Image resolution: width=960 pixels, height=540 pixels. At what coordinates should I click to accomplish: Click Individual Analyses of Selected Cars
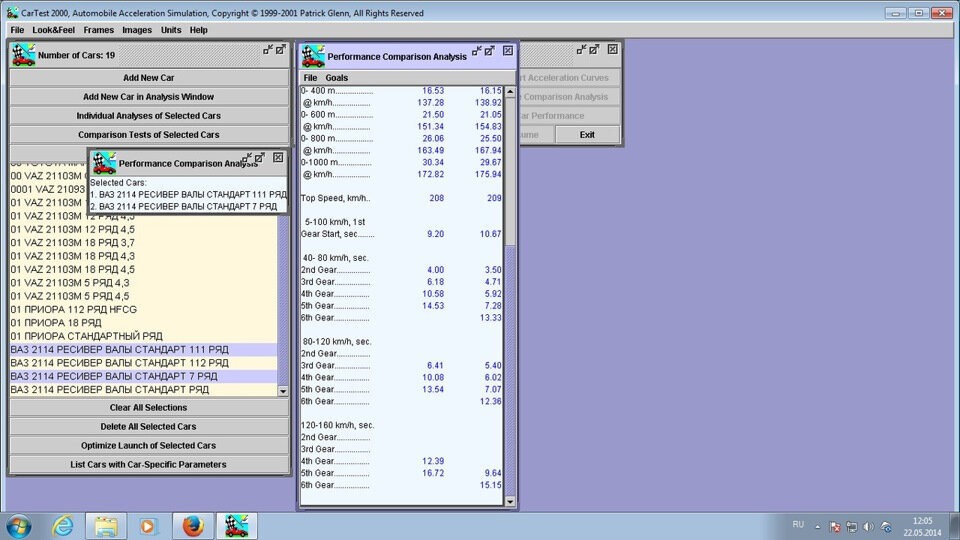tap(149, 116)
